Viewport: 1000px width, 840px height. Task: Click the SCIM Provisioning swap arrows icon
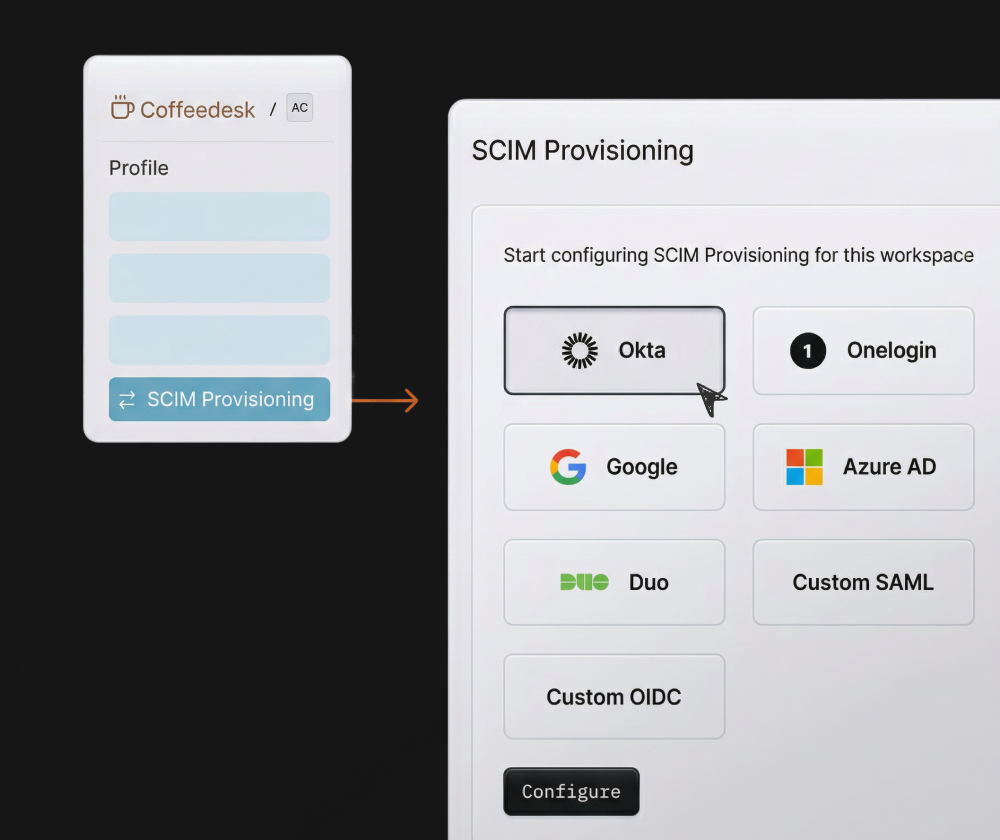pos(127,399)
